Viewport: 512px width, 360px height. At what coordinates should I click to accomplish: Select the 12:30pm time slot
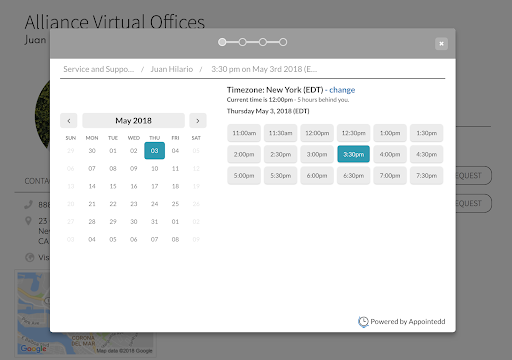coord(353,133)
